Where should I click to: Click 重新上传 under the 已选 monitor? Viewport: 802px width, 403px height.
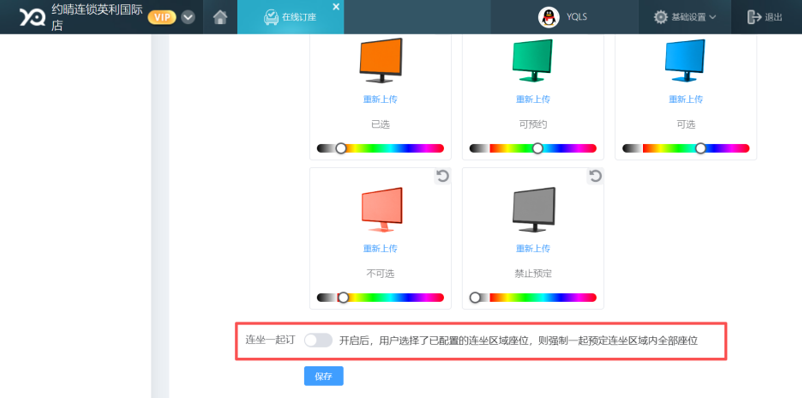[380, 99]
